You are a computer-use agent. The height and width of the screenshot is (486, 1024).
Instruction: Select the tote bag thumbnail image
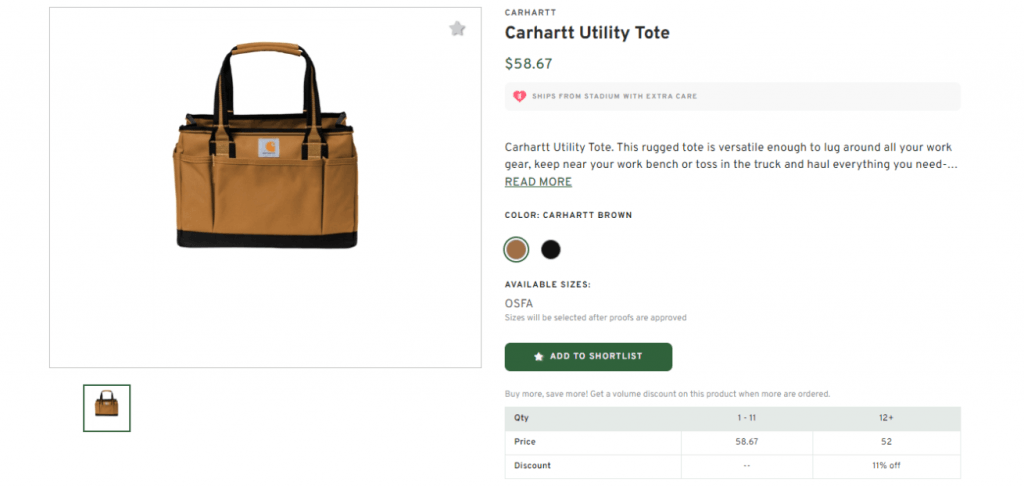coord(106,408)
